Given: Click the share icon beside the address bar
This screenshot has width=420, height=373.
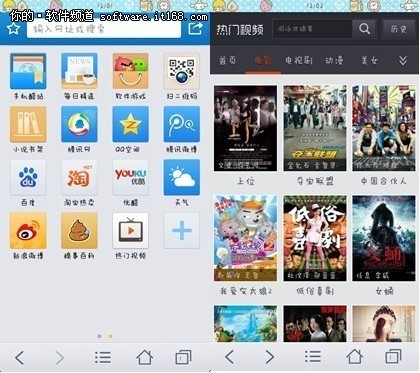Looking at the screenshot, I should (x=195, y=28).
